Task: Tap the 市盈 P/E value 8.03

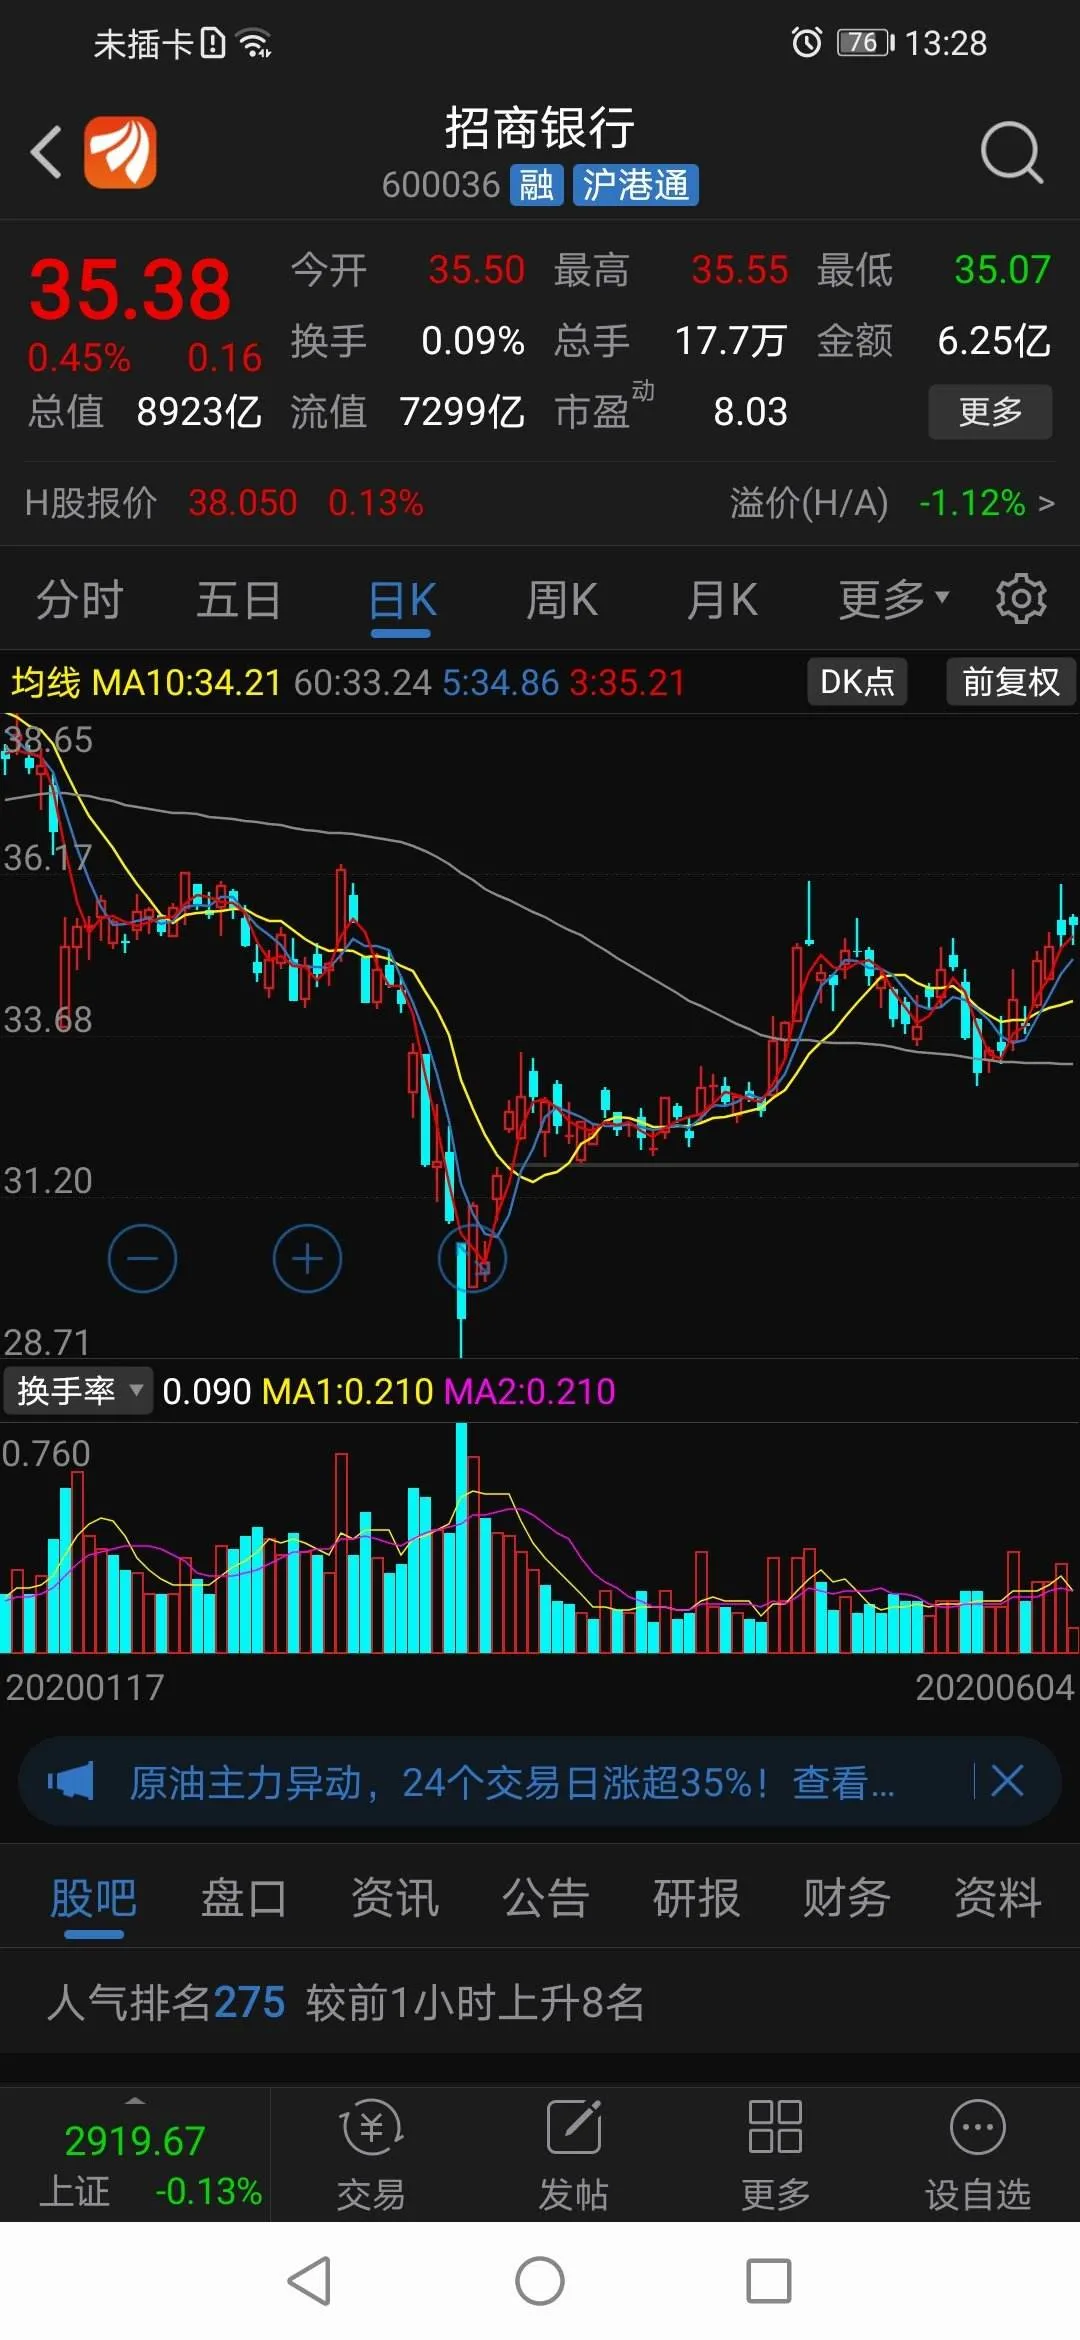Action: point(750,412)
